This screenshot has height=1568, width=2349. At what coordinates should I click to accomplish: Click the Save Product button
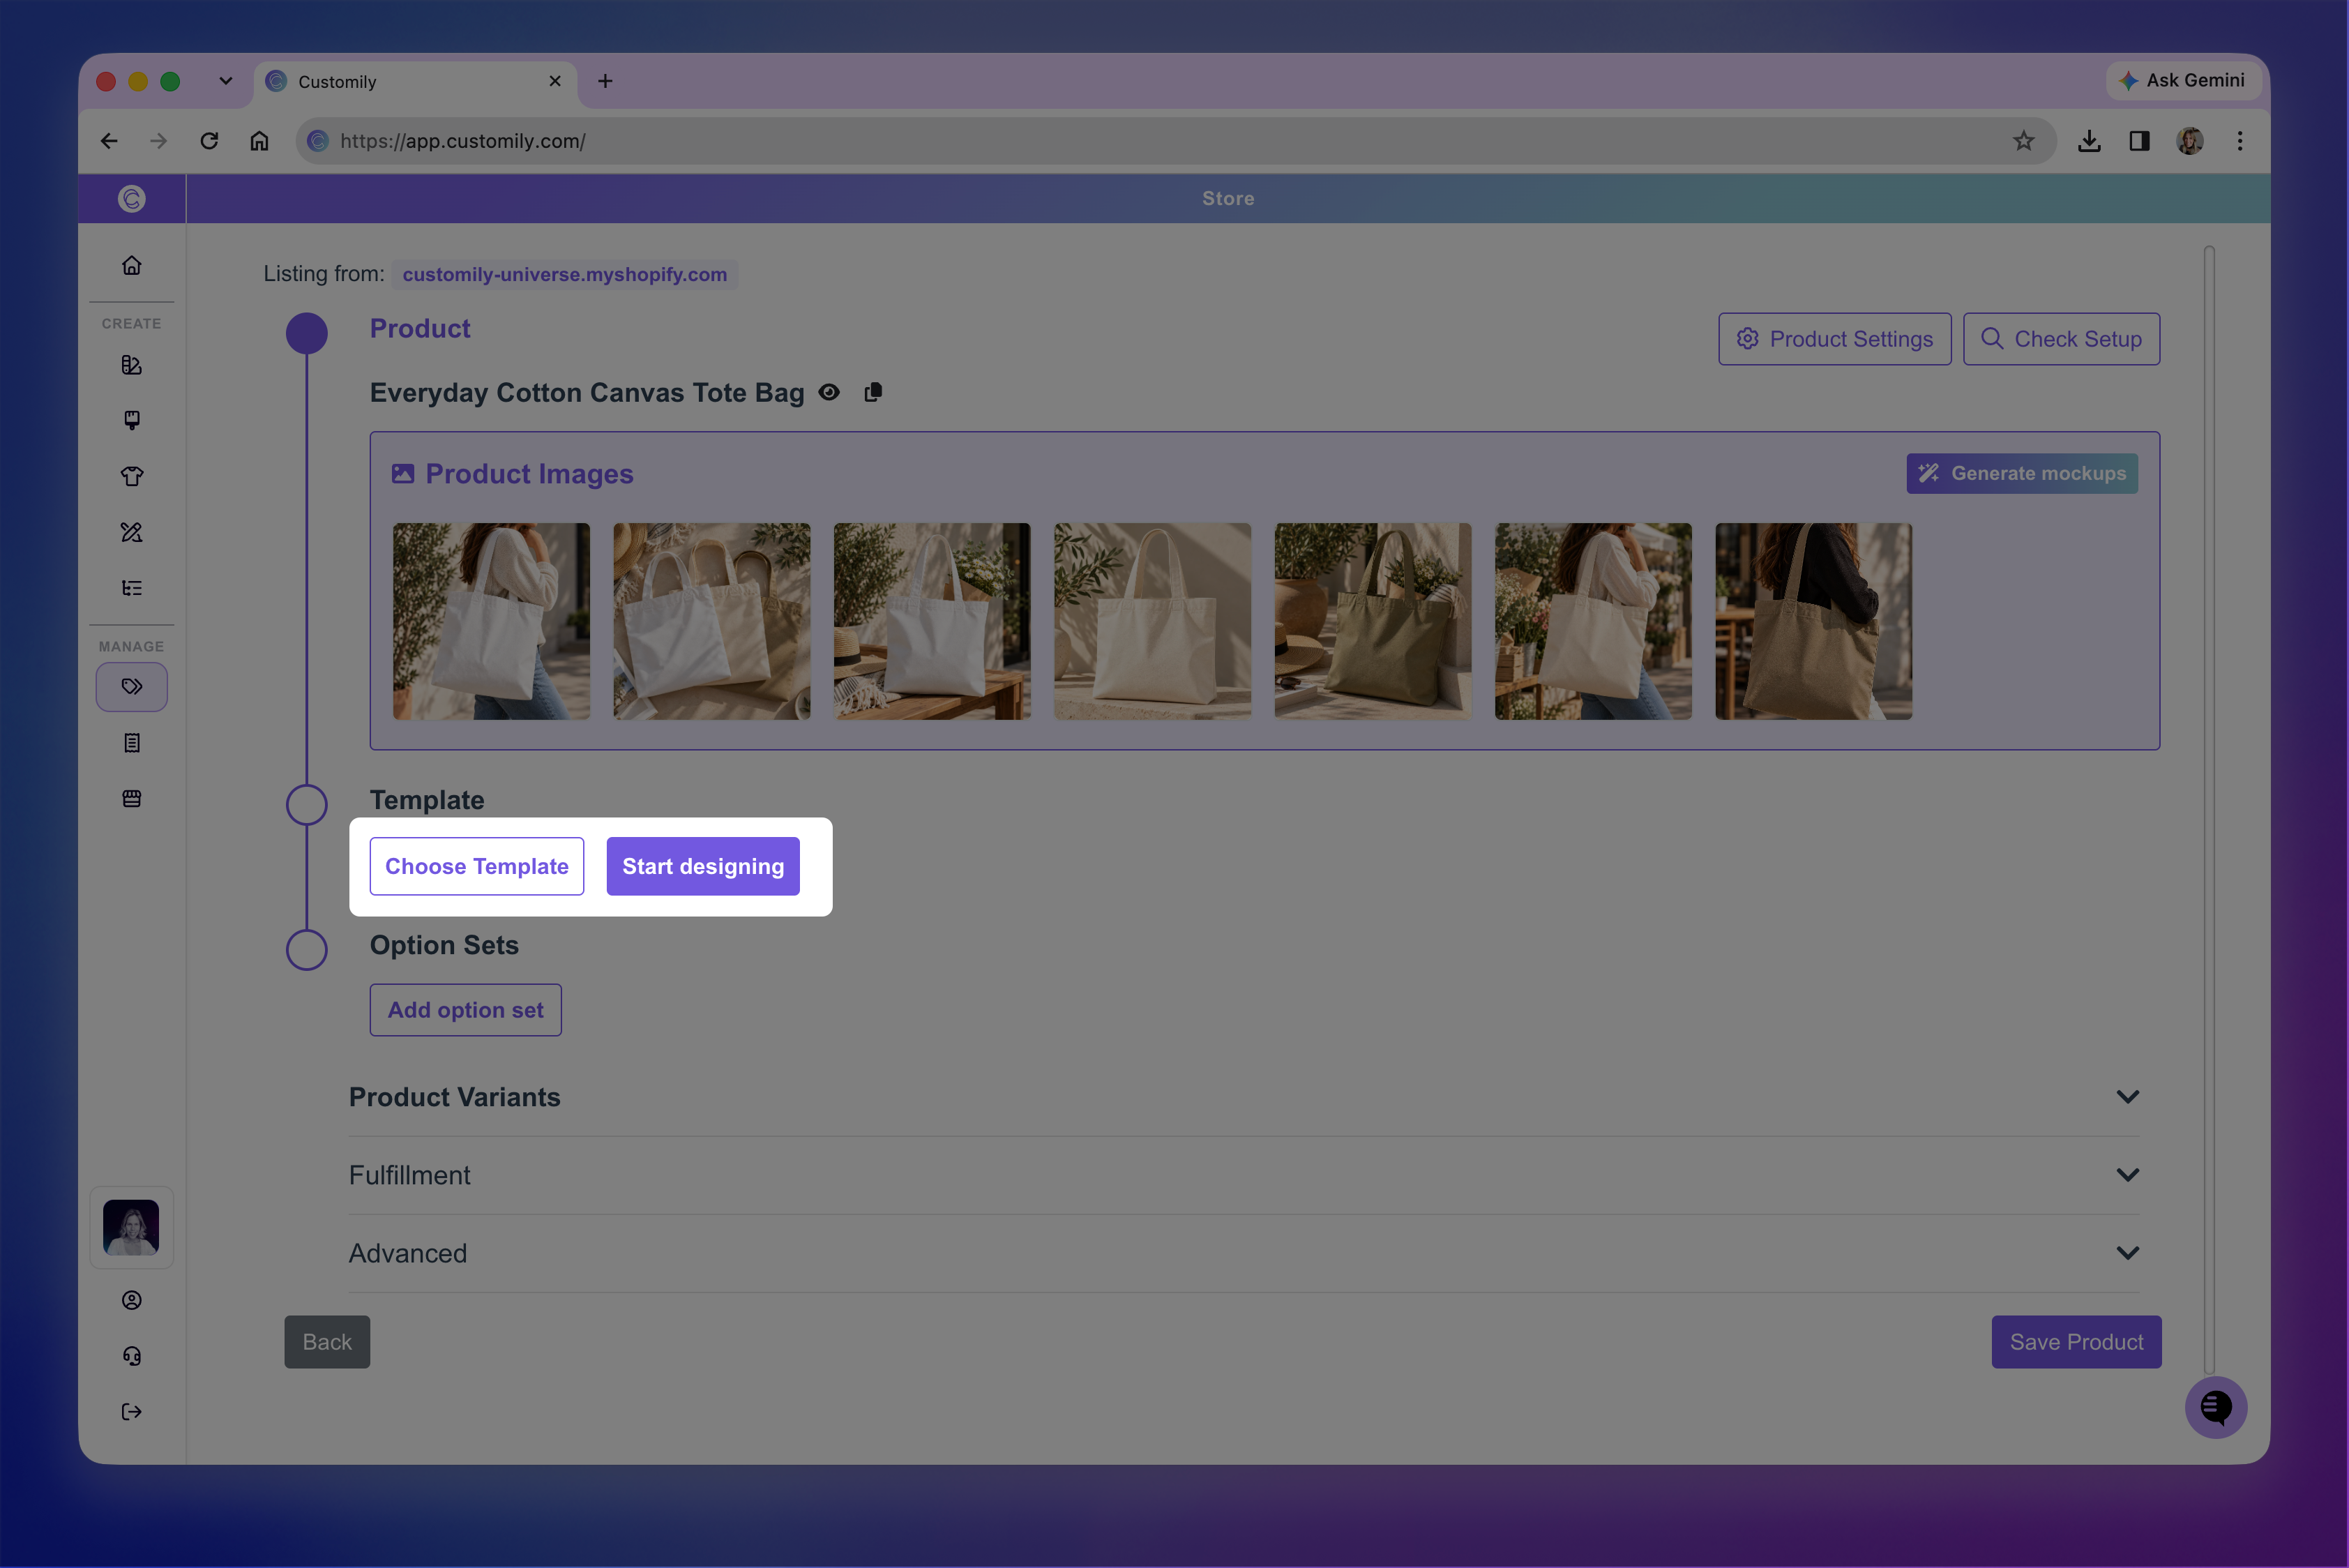(x=2076, y=1342)
